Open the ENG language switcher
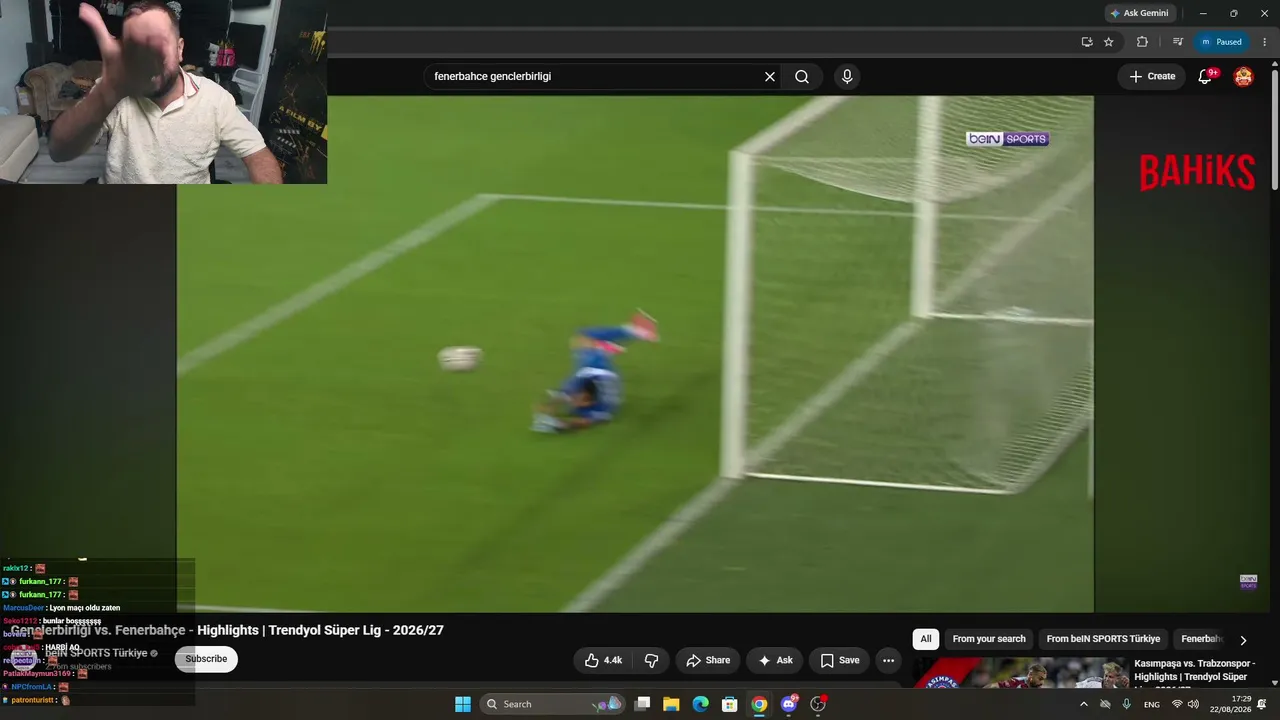This screenshot has width=1280, height=720. (1152, 704)
